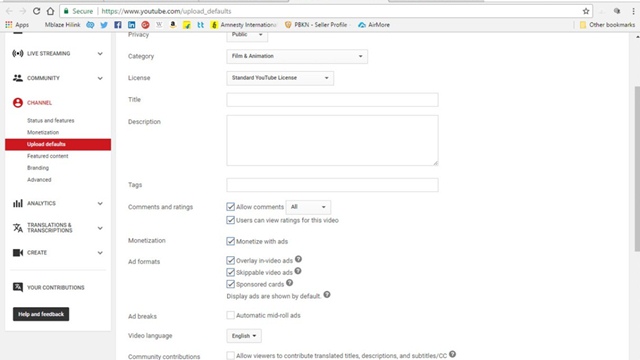
Task: Toggle Allow comments checkbox
Action: (x=231, y=207)
